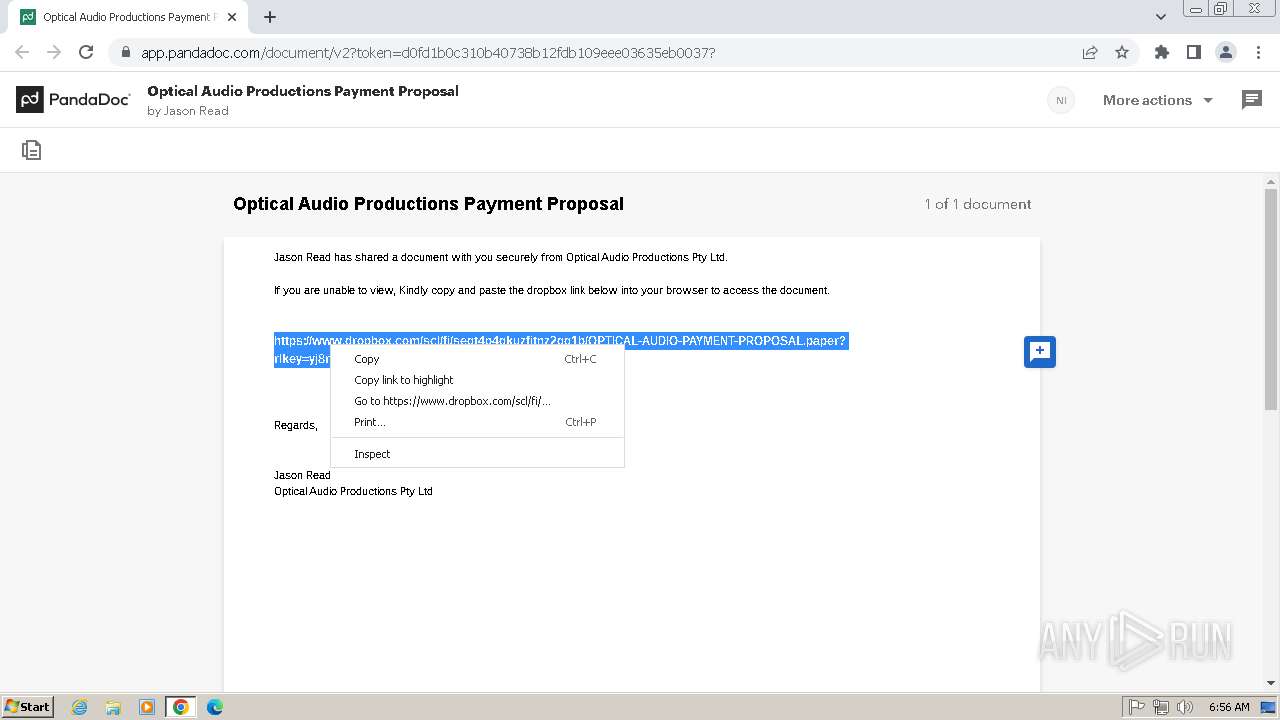Open File Explorer from the taskbar

pos(113,707)
